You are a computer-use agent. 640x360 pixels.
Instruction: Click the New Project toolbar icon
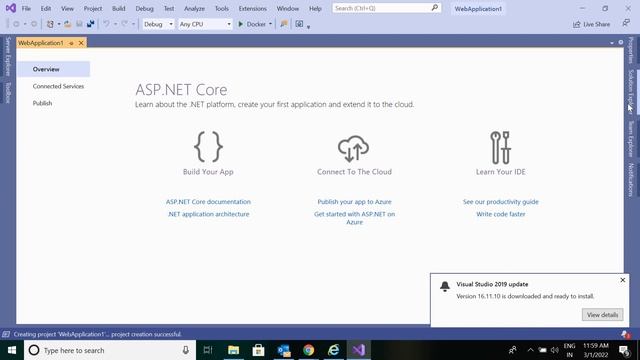50,24
